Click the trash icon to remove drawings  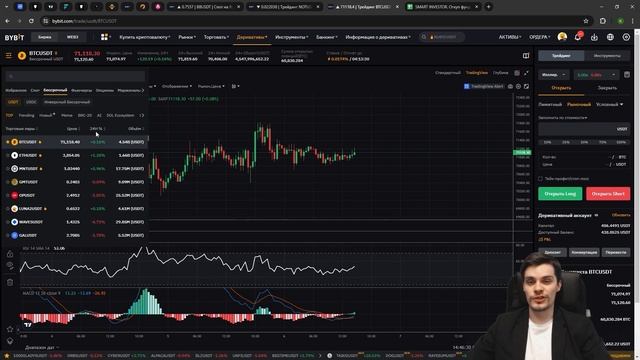[10, 282]
